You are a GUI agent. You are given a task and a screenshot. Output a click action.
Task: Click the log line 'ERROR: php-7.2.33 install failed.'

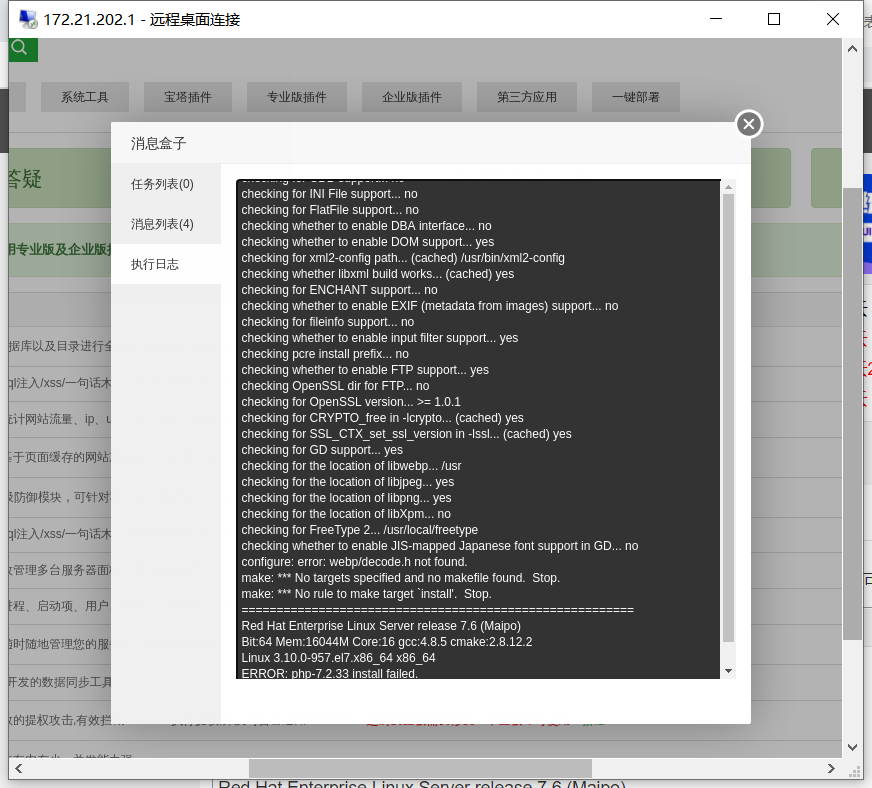[329, 673]
